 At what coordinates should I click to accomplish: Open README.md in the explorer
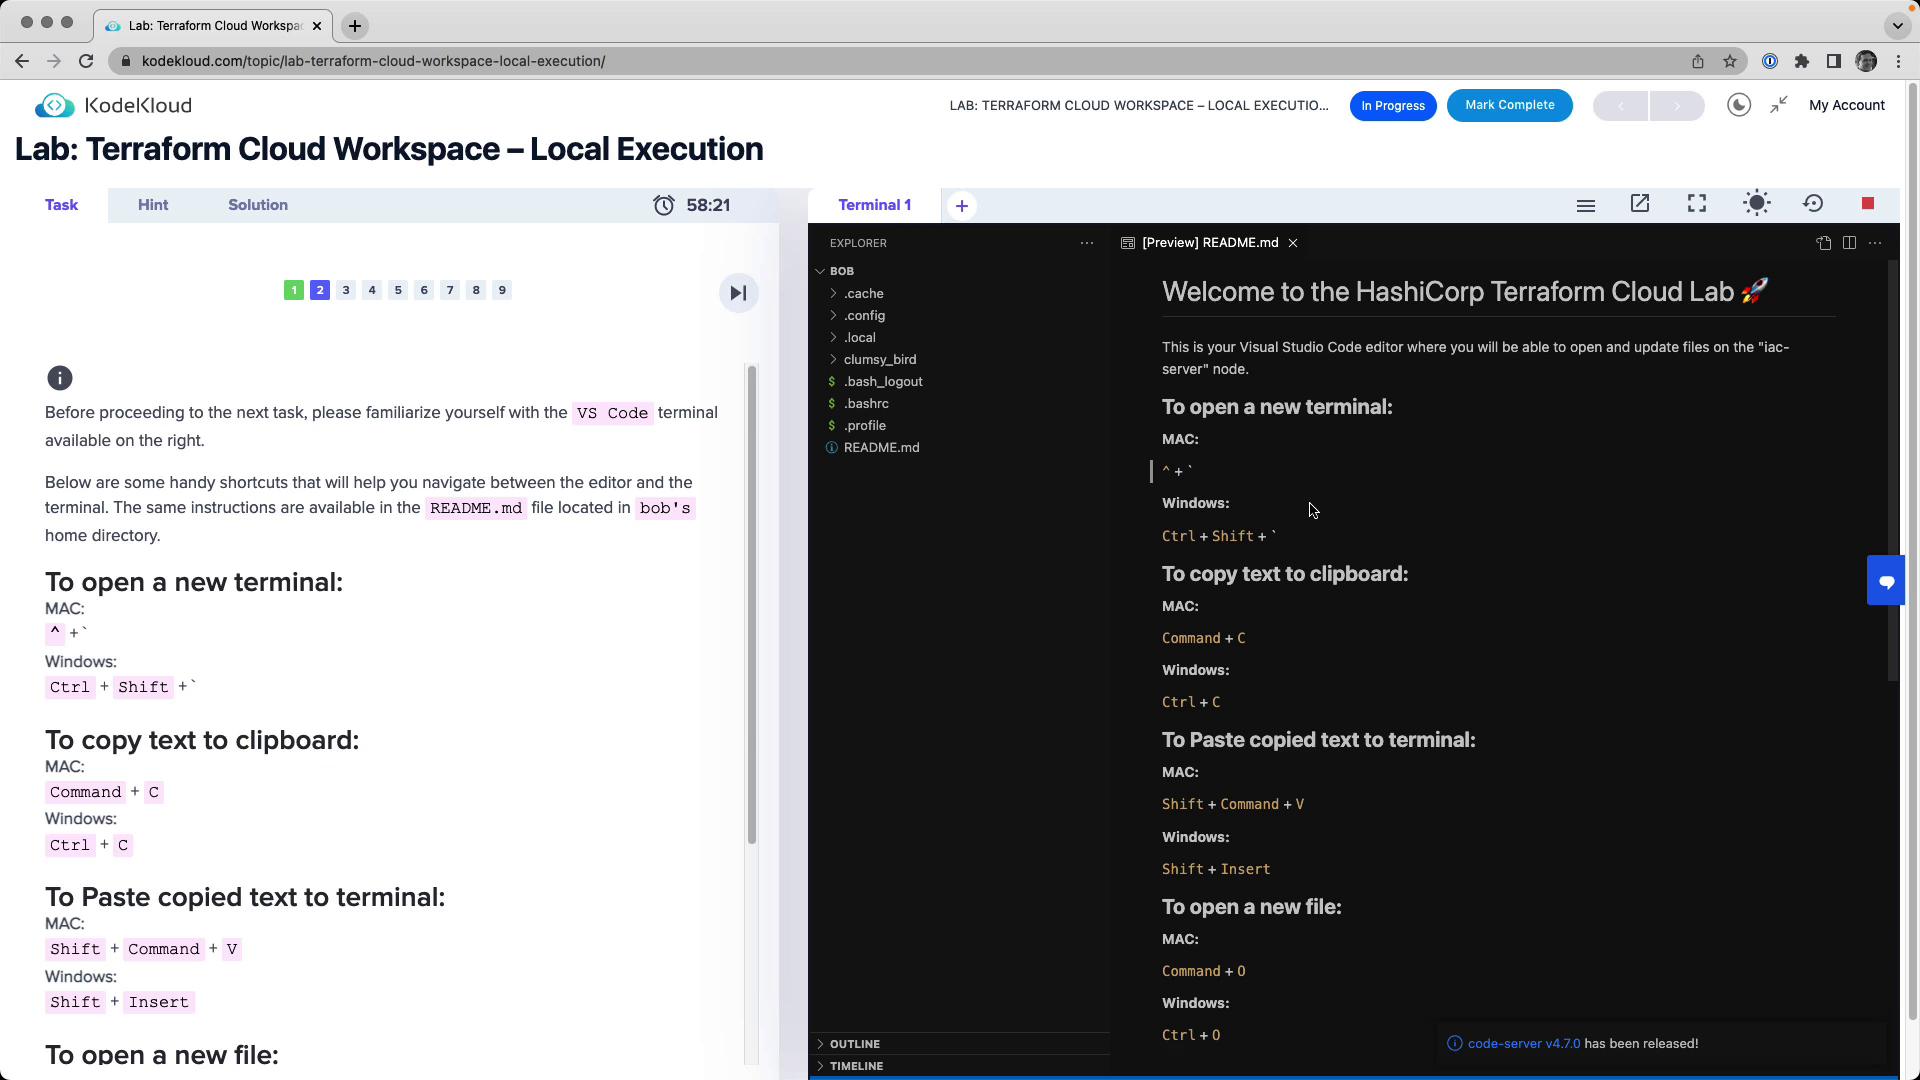[881, 448]
